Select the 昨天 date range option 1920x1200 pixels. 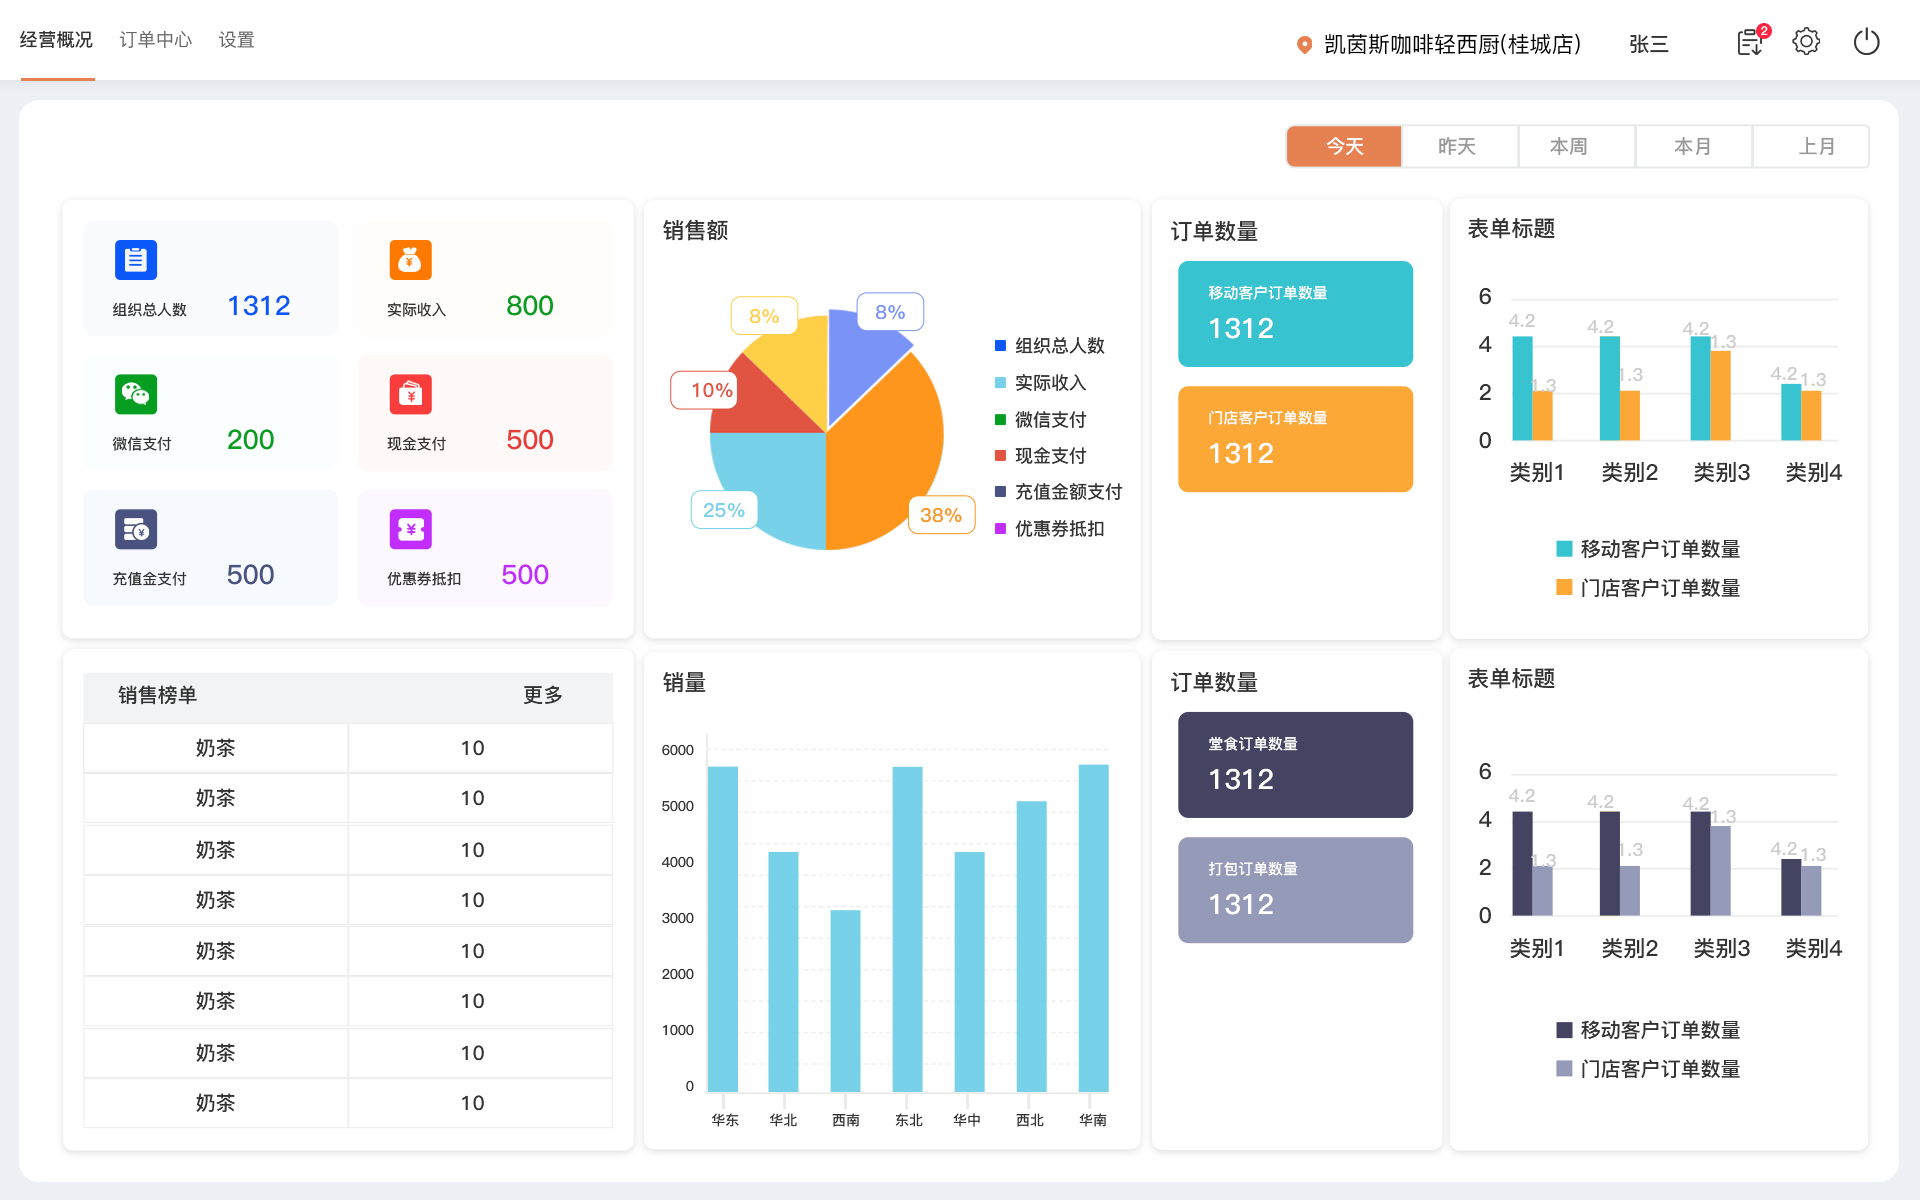[x=1457, y=146]
